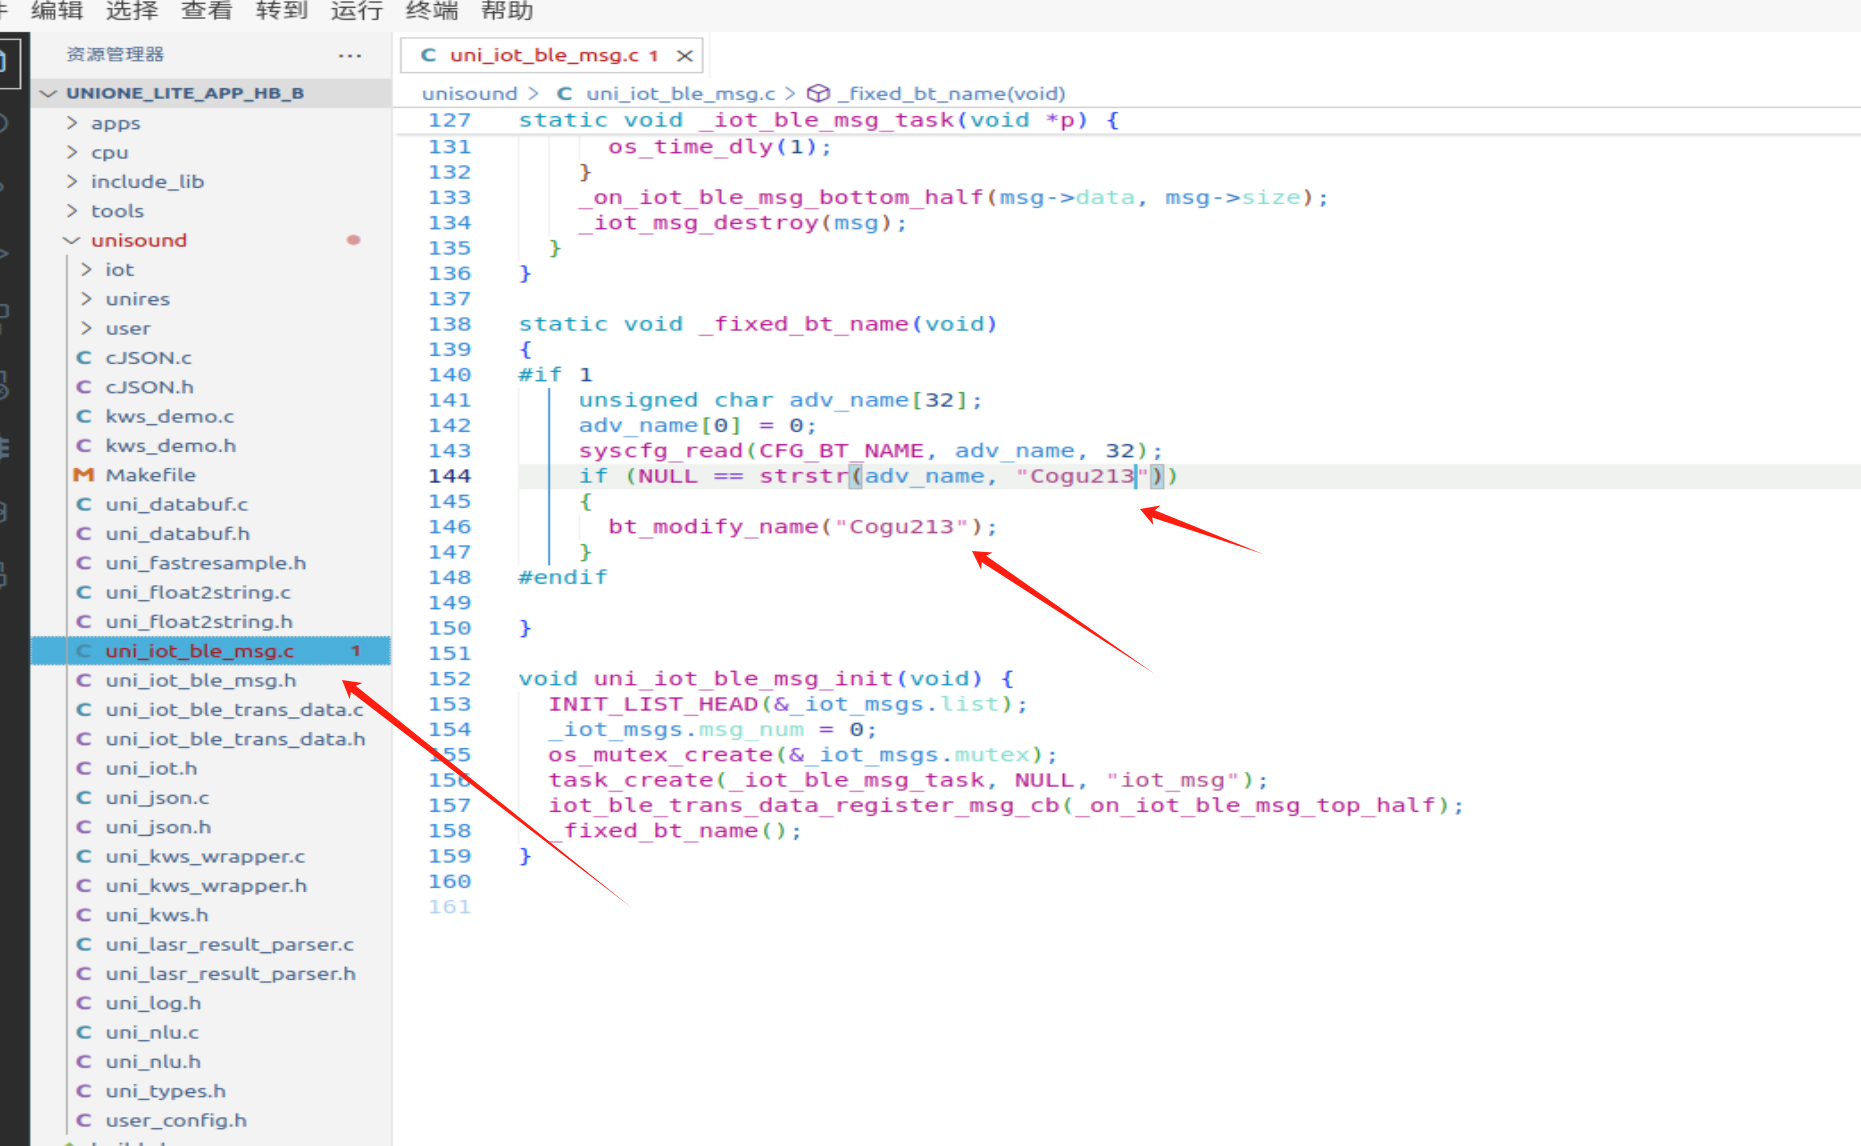Click the C icon beside uni_types.h

click(x=84, y=1091)
